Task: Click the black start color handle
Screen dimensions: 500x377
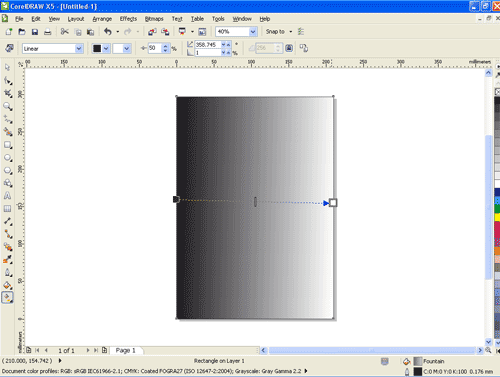Action: point(176,199)
